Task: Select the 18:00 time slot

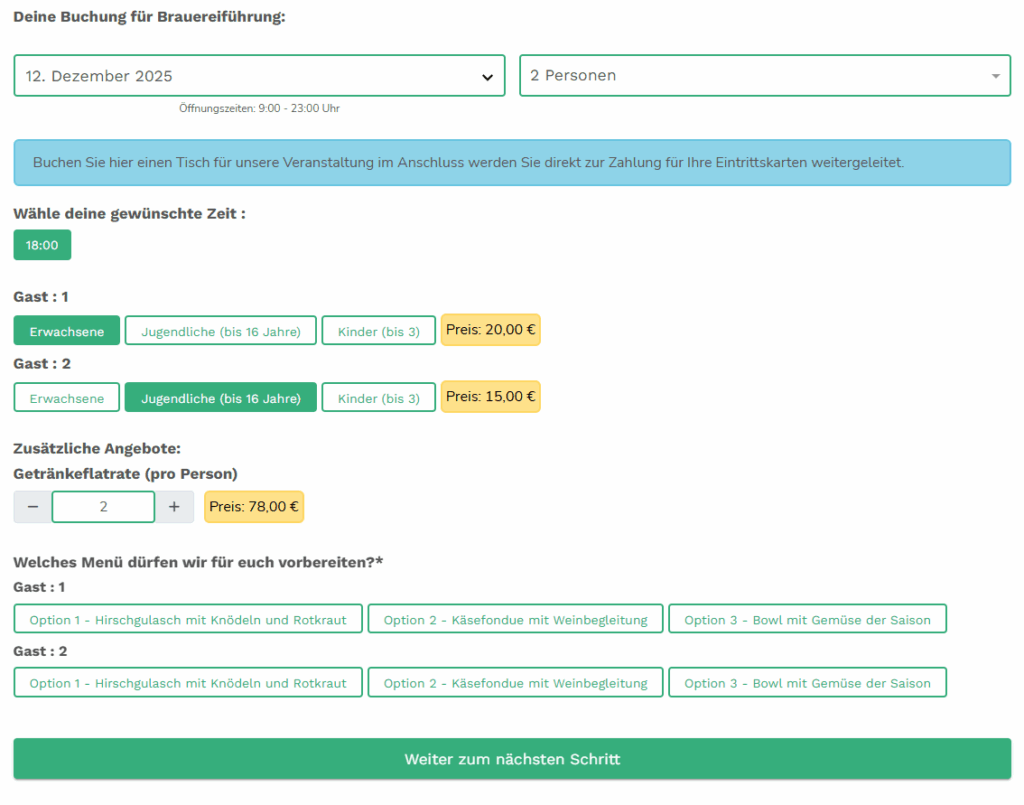Action: click(42, 245)
